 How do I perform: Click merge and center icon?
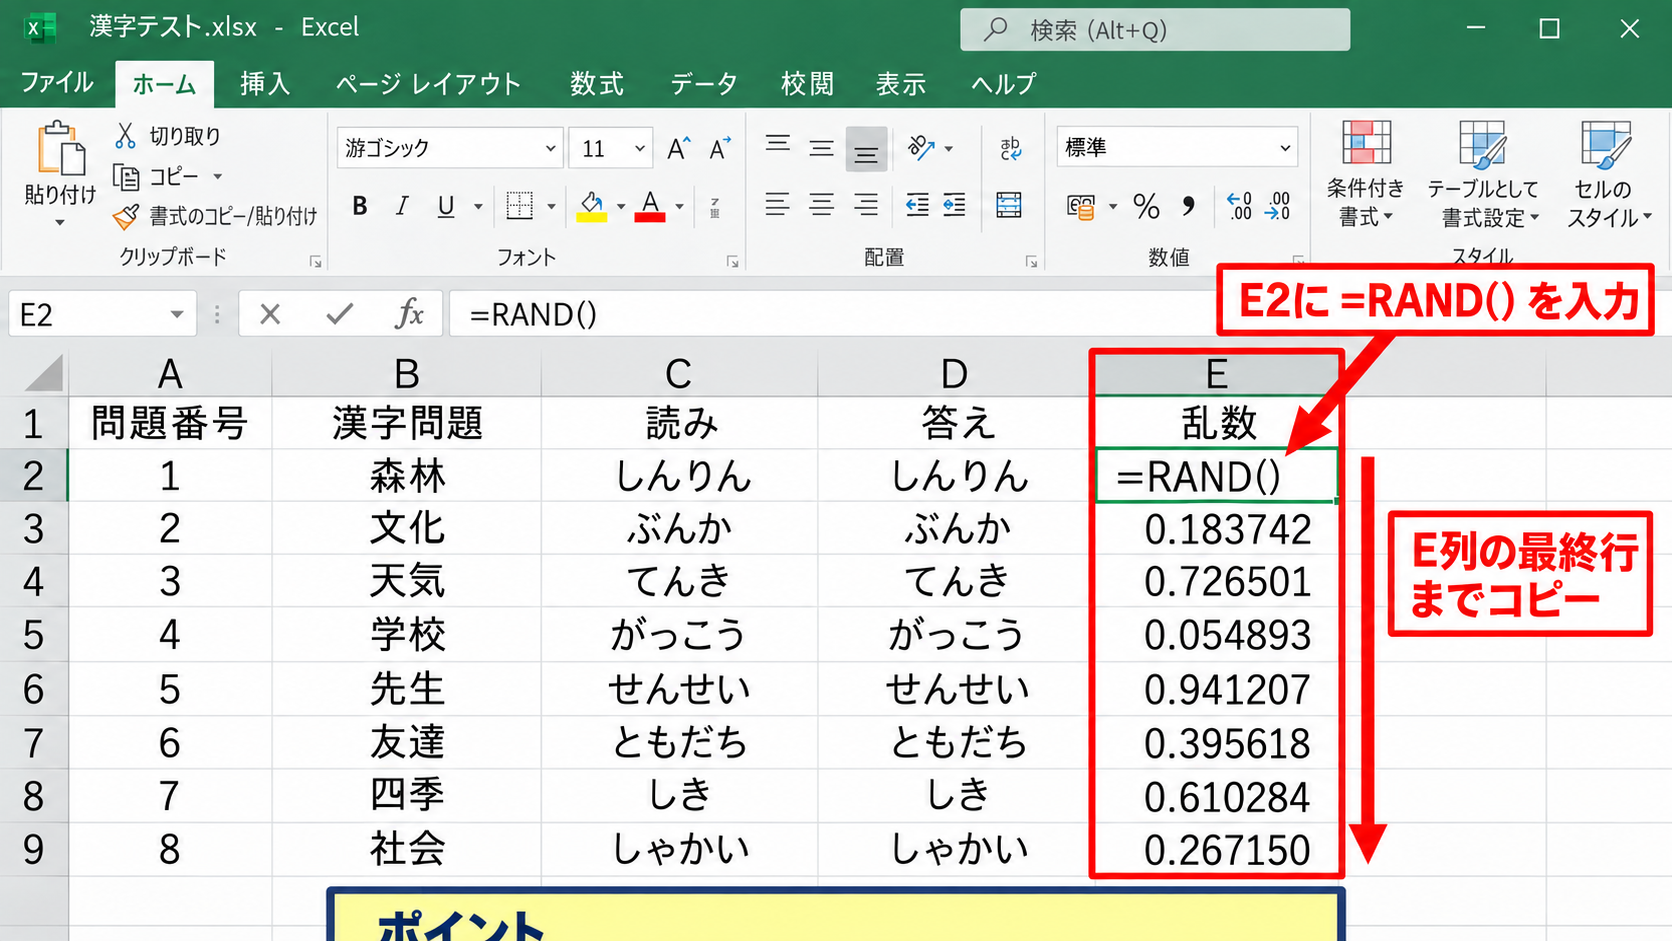pyautogui.click(x=1010, y=206)
